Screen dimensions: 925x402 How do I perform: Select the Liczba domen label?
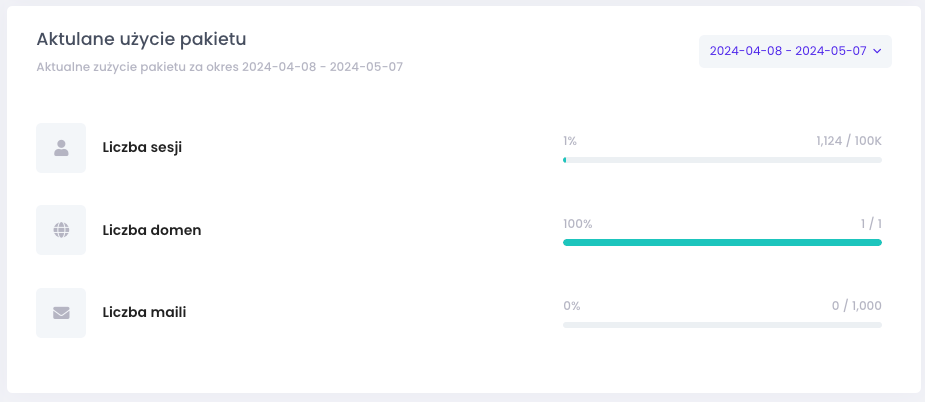pos(152,230)
